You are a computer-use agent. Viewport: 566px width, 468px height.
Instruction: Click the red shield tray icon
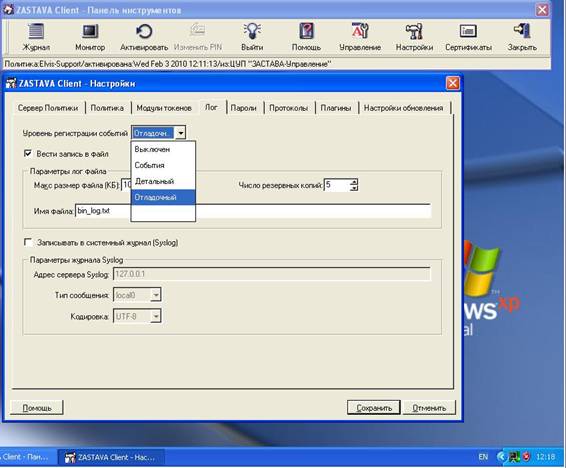[526, 457]
